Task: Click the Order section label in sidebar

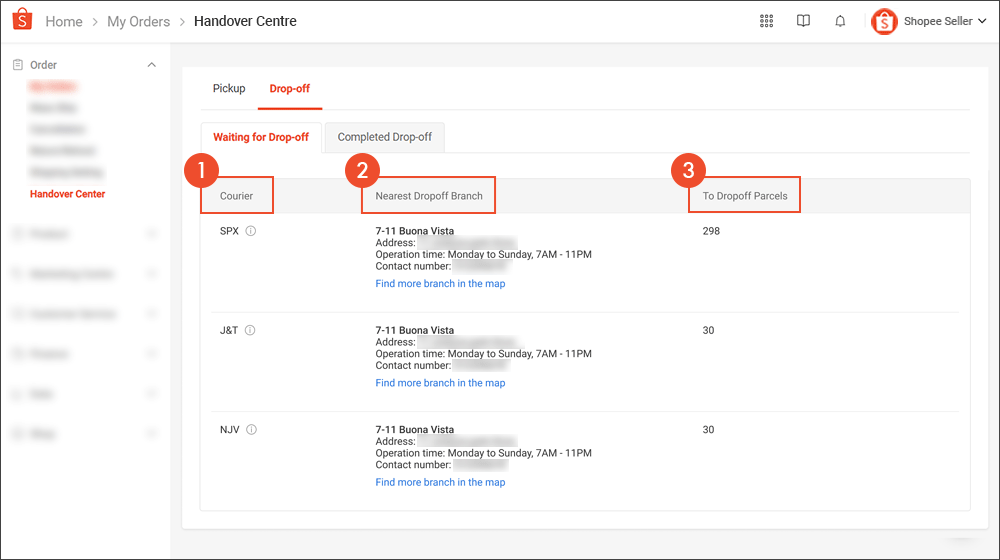Action: pos(43,64)
